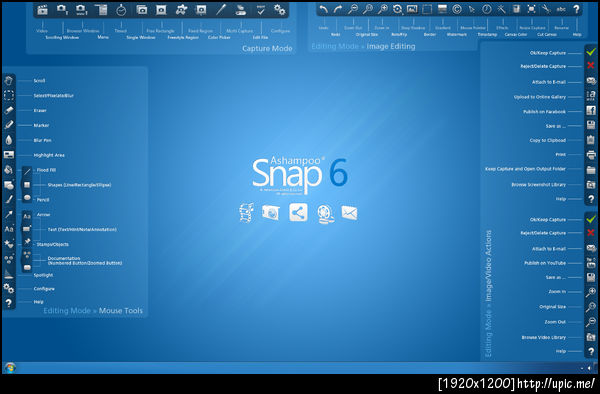The width and height of the screenshot is (600, 394).
Task: Zoom out using the Image Editing toolbar magnifier
Action: [352, 9]
